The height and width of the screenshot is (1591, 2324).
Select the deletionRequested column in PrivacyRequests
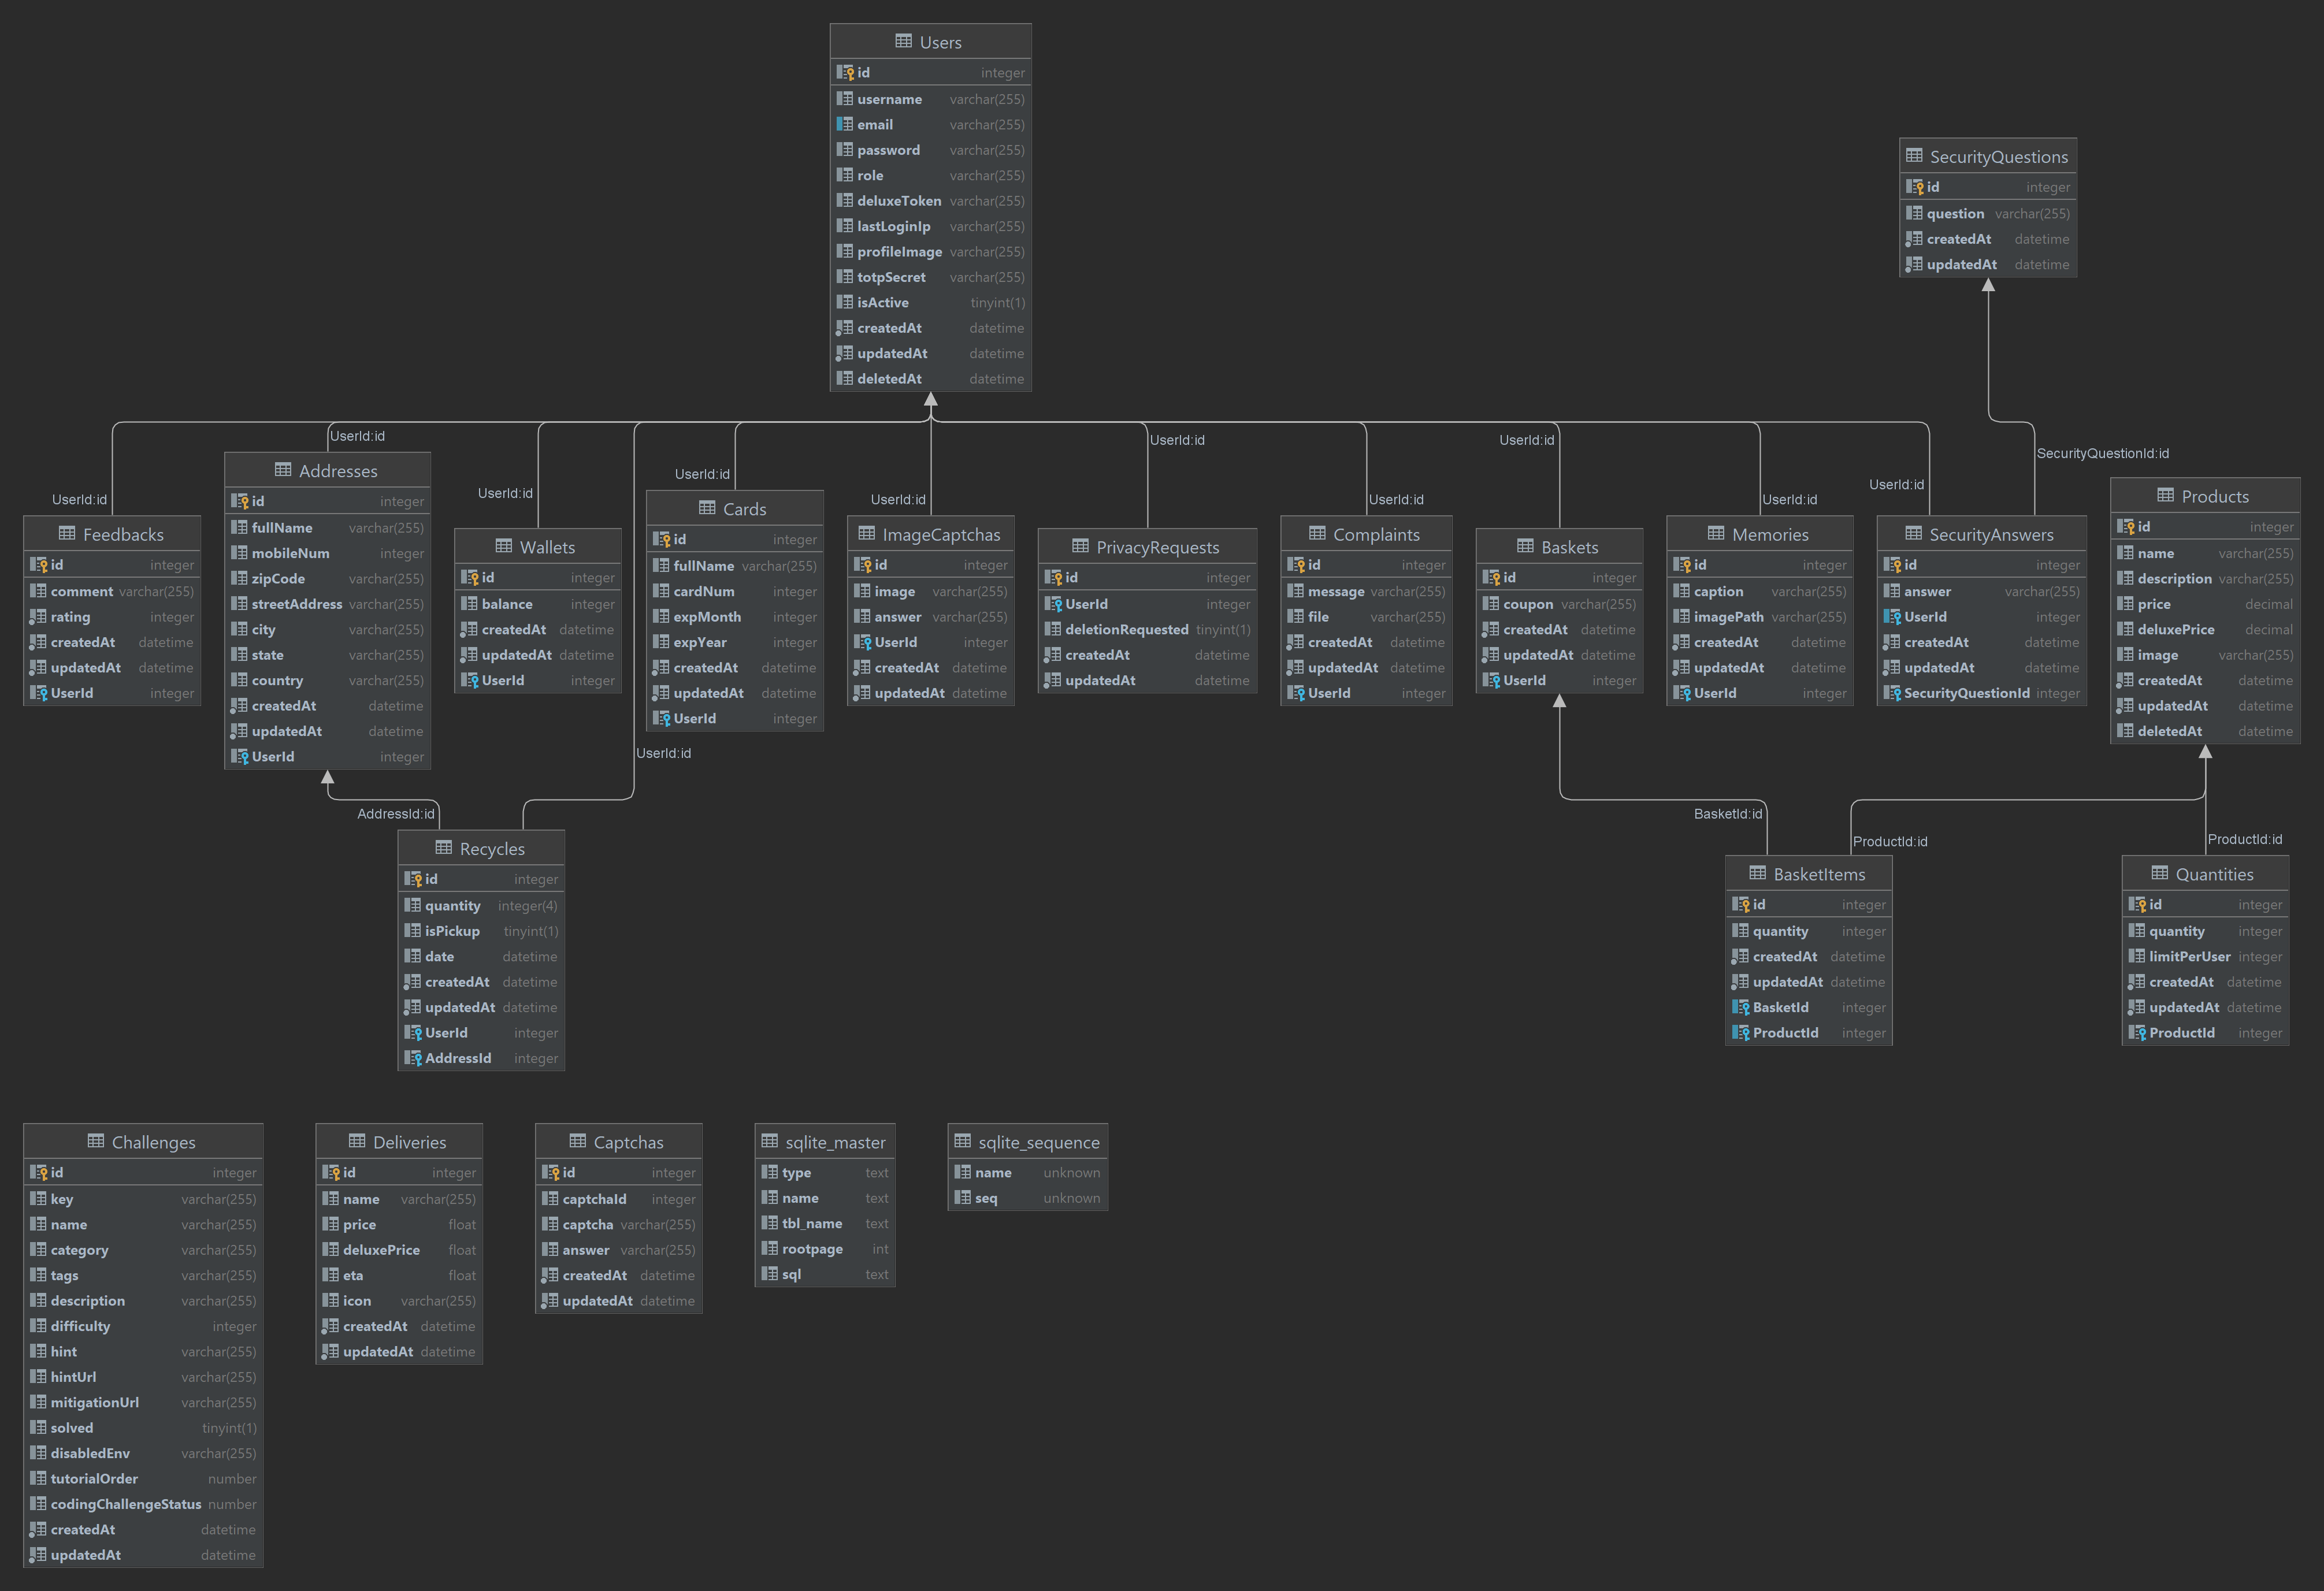point(1147,629)
